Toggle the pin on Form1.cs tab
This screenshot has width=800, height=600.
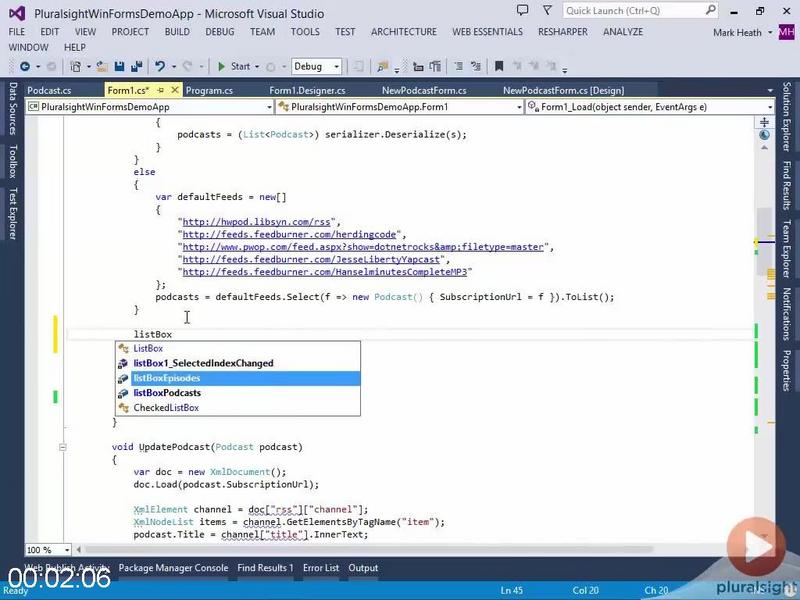coord(160,90)
